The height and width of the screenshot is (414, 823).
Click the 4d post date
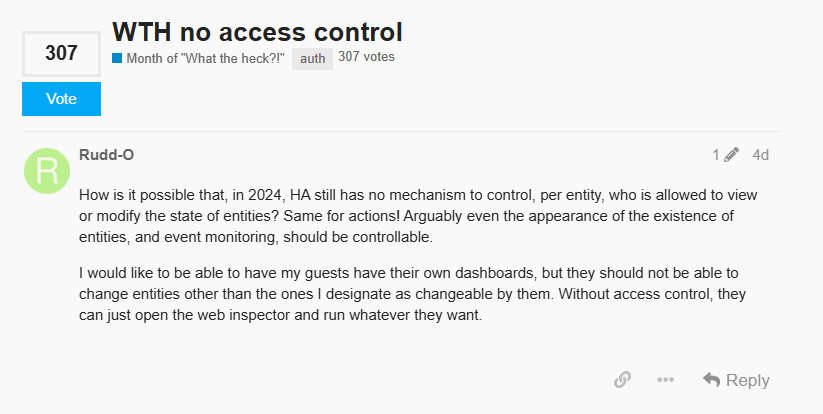(761, 155)
